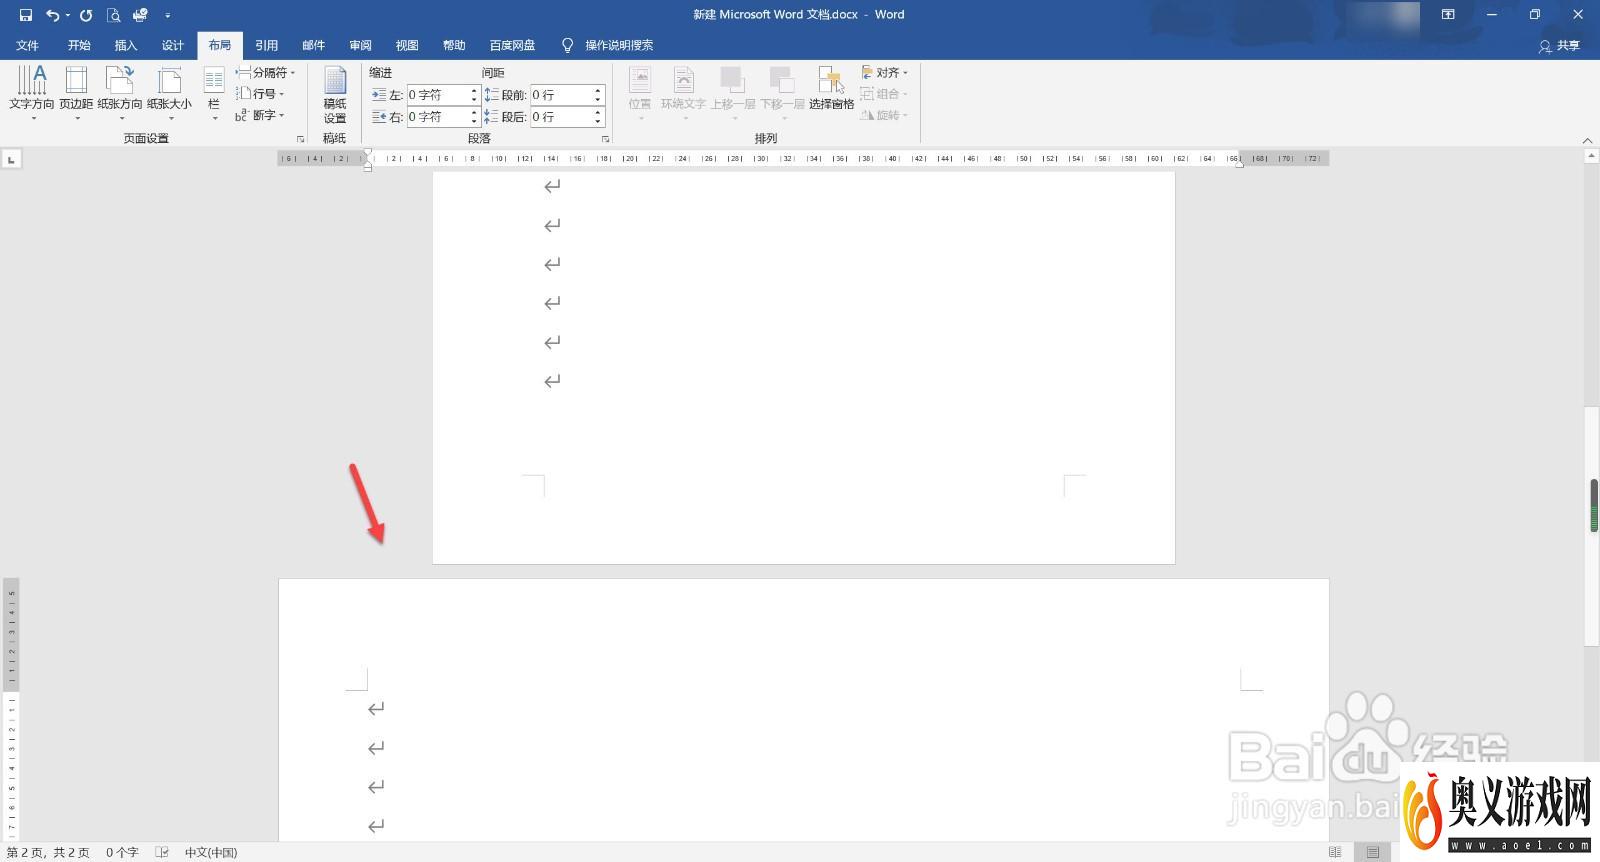This screenshot has height=862, width=1600.
Task: Switch to the 帮助 Help tab
Action: (454, 45)
